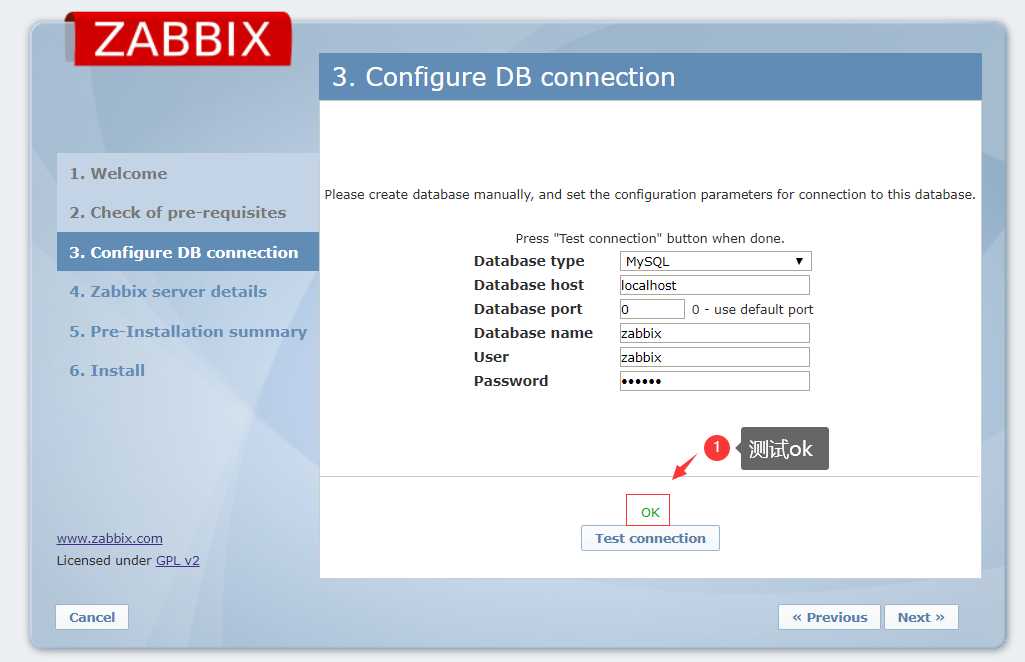Return via the Previous button

pyautogui.click(x=830, y=617)
